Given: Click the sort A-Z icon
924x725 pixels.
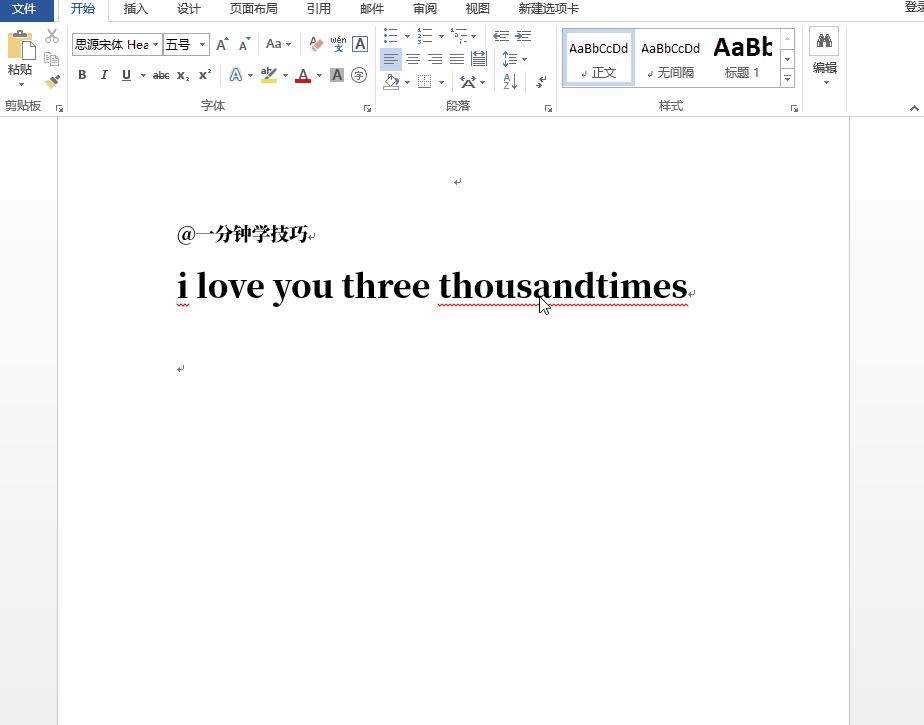Looking at the screenshot, I should 510,81.
